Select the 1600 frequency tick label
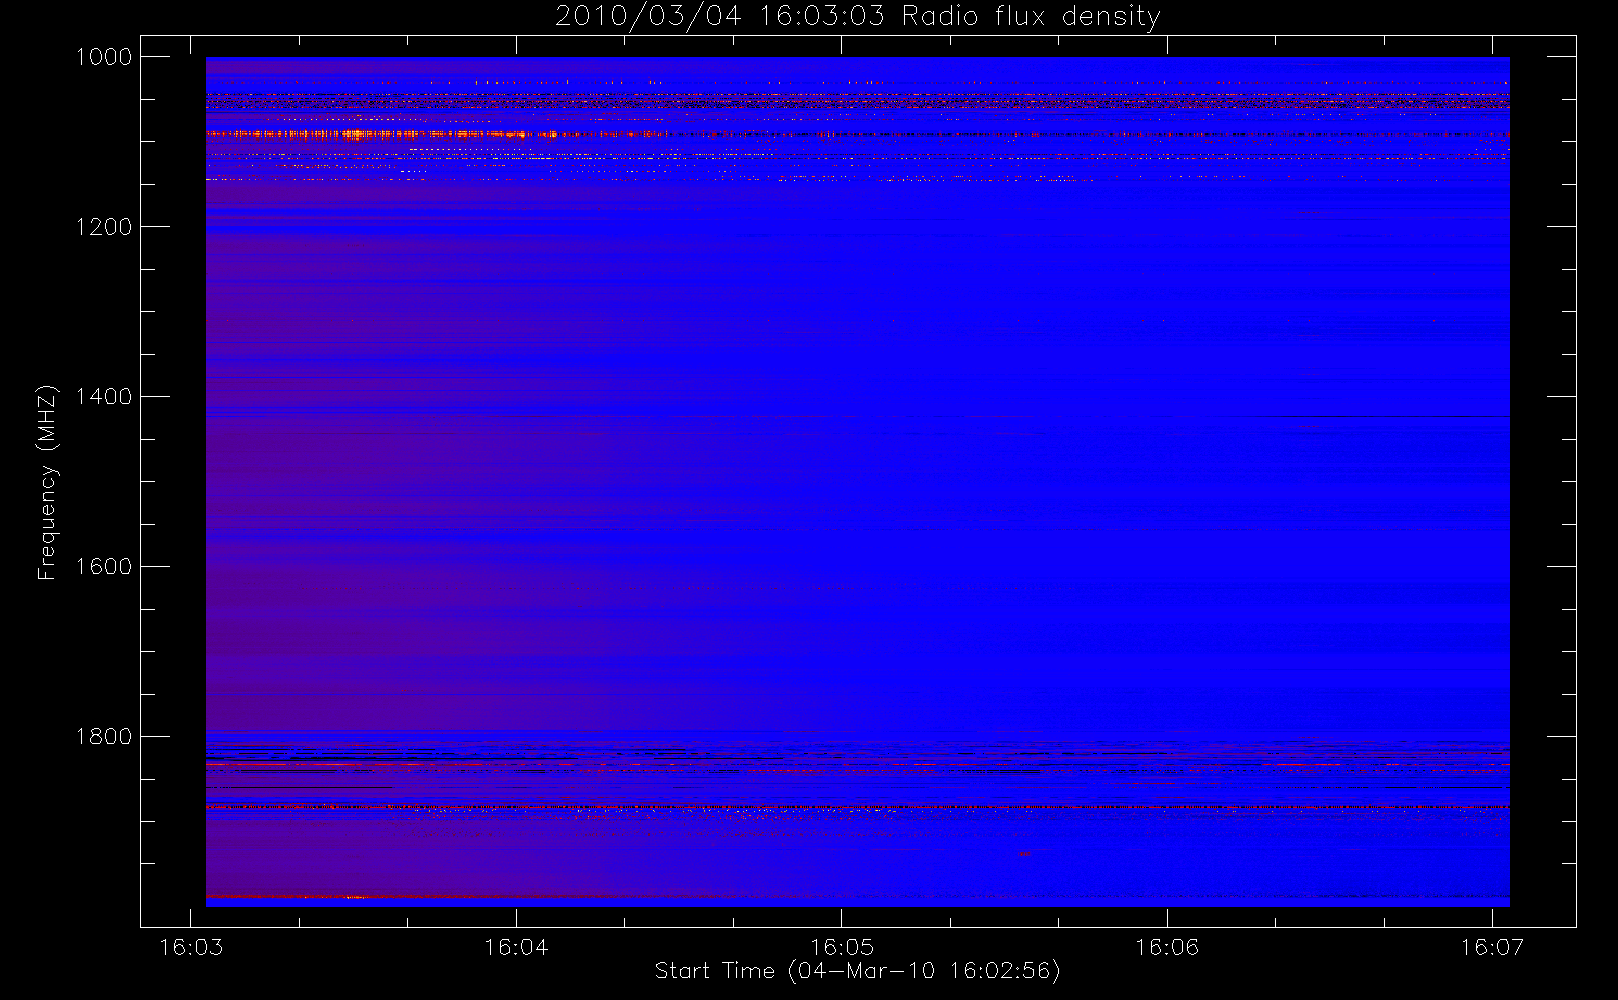 point(104,567)
